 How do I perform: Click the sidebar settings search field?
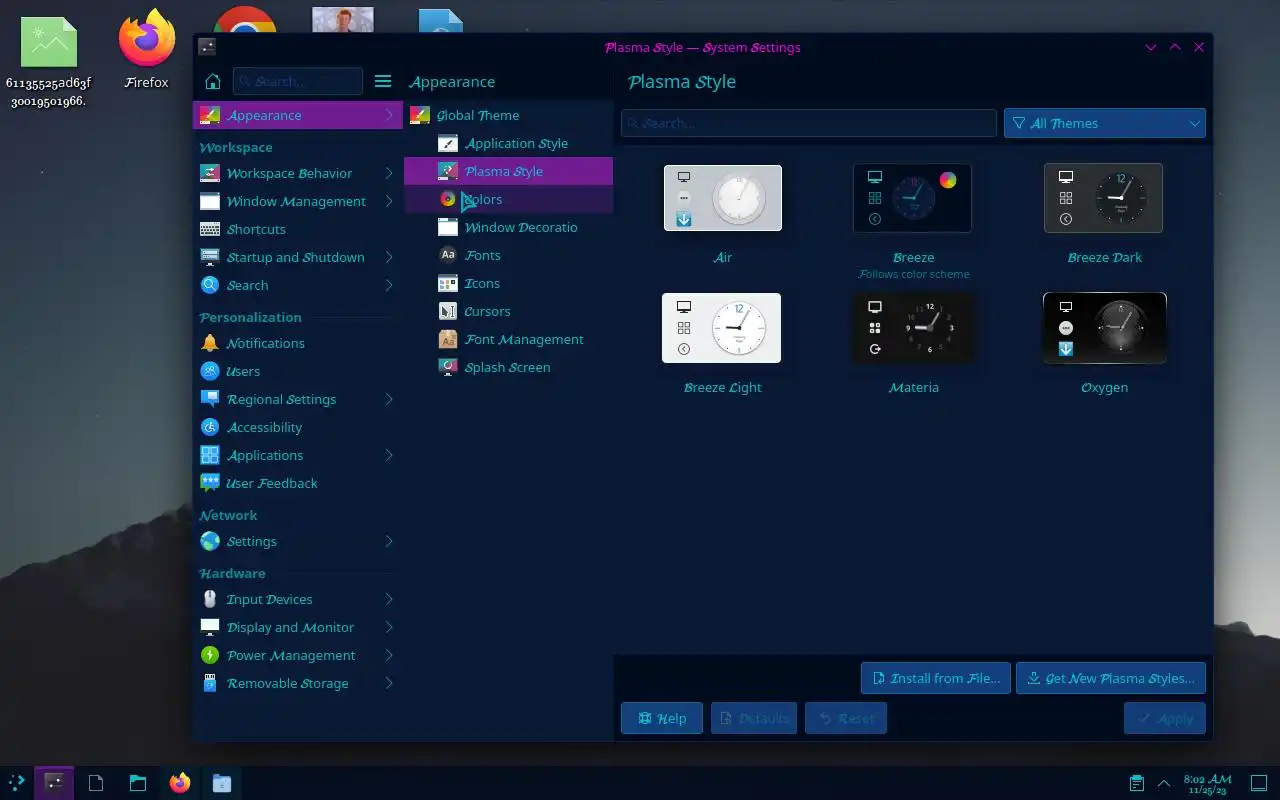[x=298, y=82]
